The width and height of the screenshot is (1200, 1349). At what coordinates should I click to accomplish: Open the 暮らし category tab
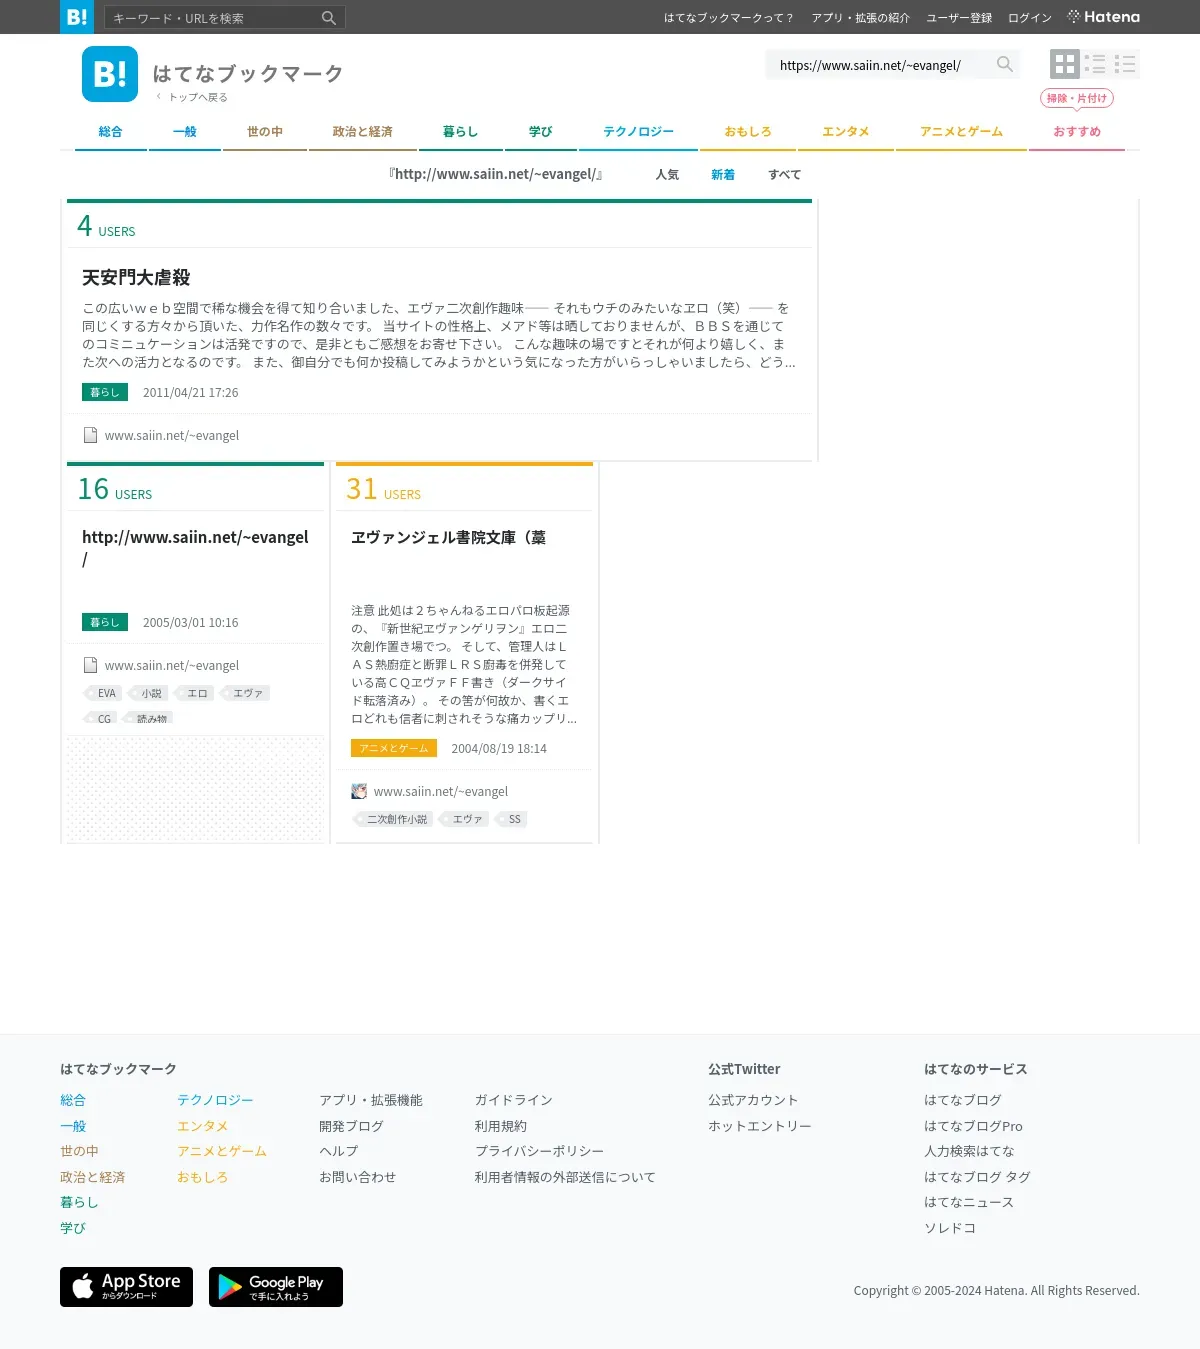(x=460, y=132)
